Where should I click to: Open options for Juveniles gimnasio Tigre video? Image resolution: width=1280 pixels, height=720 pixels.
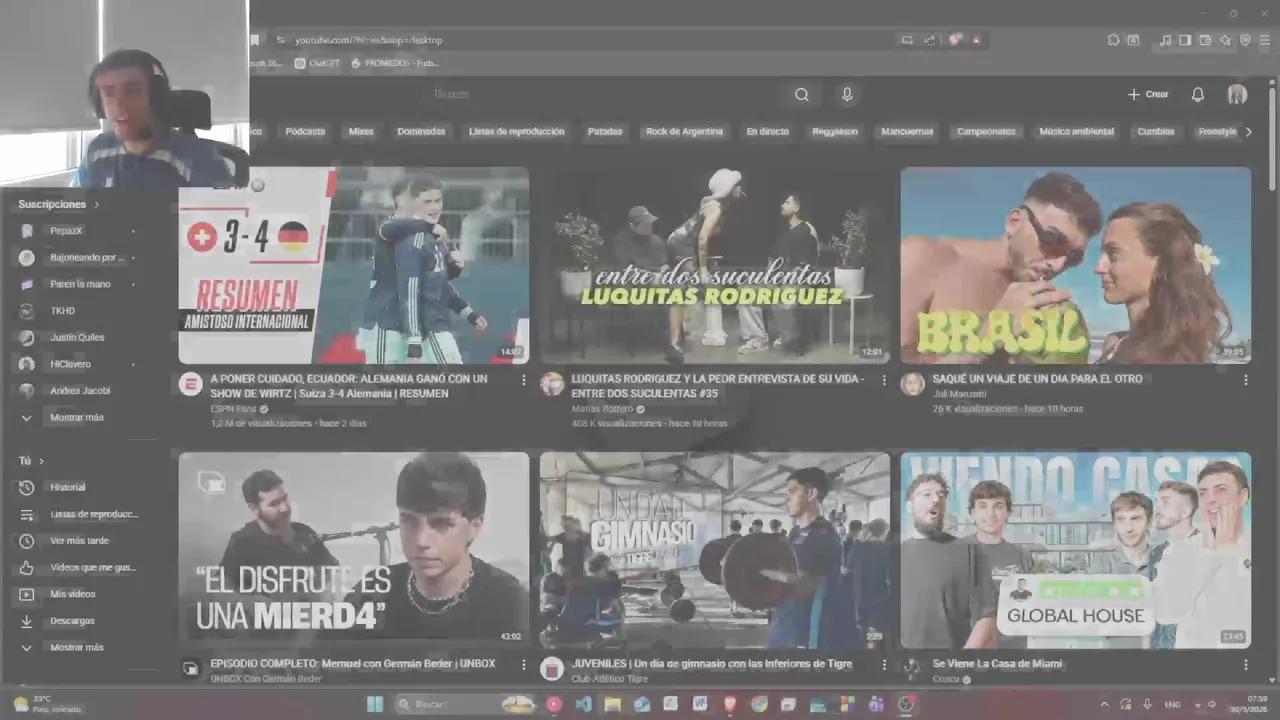pyautogui.click(x=884, y=664)
